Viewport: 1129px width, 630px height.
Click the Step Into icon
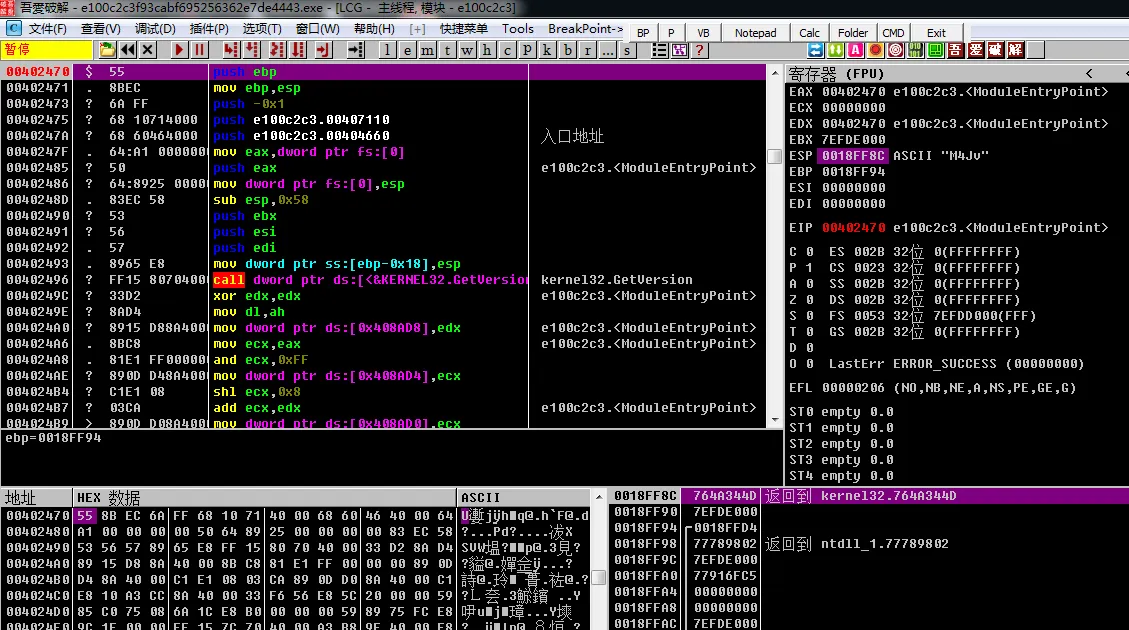[x=231, y=49]
